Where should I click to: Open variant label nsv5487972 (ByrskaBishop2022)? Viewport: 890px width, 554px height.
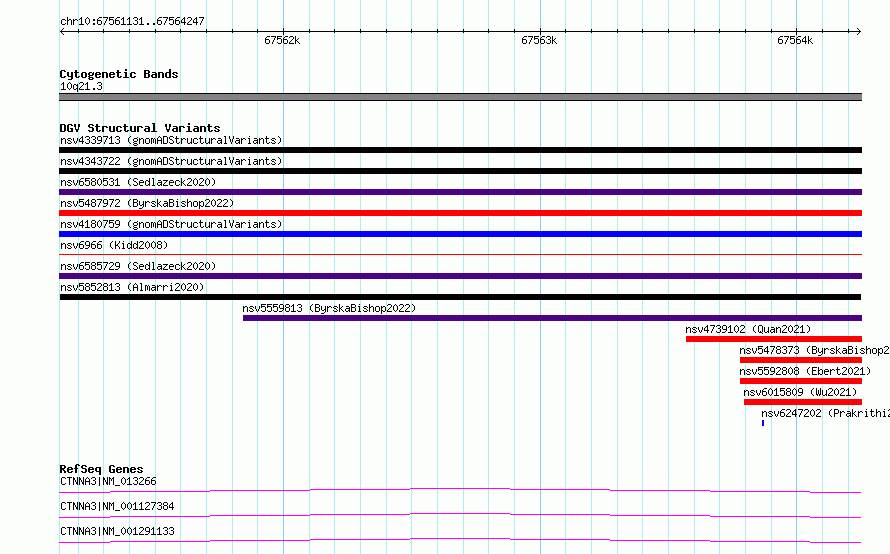point(147,203)
